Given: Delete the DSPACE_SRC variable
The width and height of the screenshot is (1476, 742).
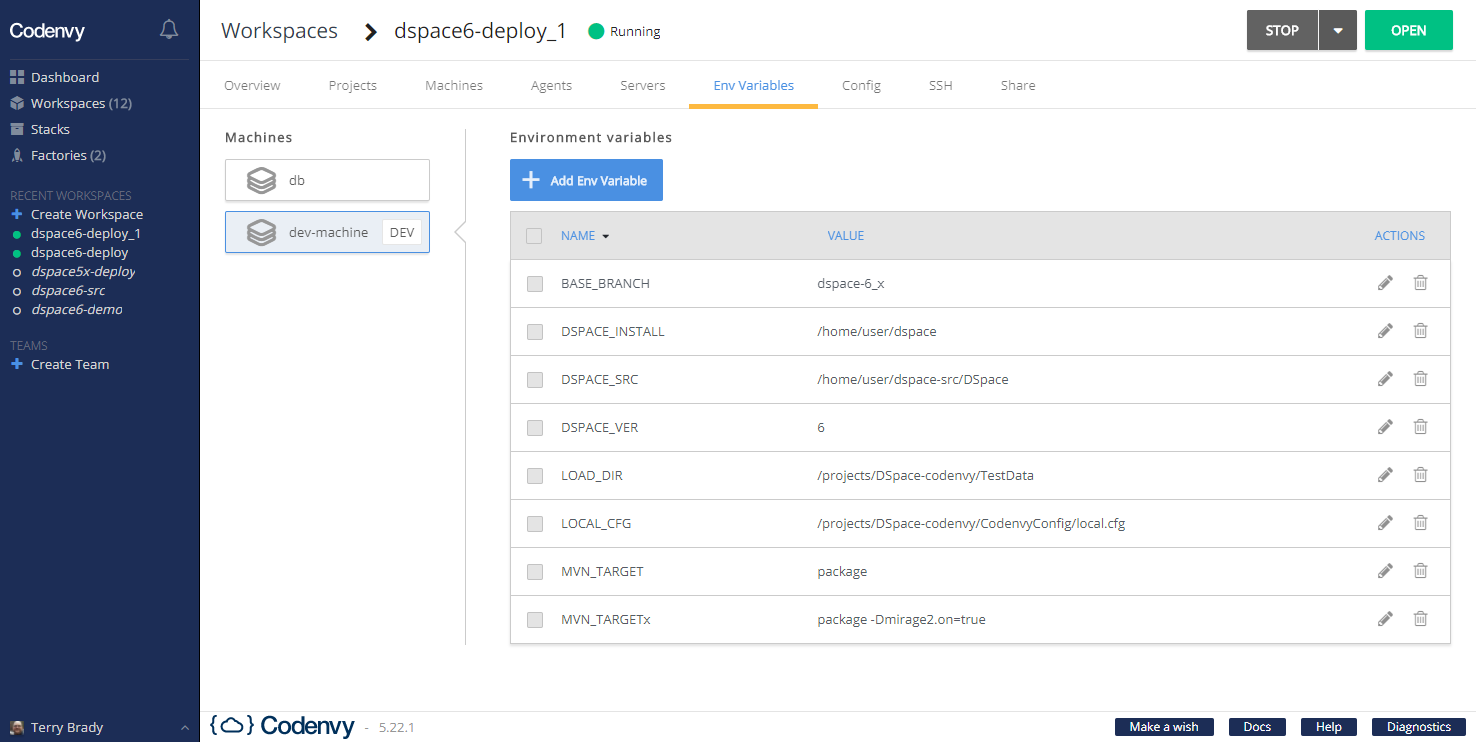Looking at the screenshot, I should pos(1420,379).
